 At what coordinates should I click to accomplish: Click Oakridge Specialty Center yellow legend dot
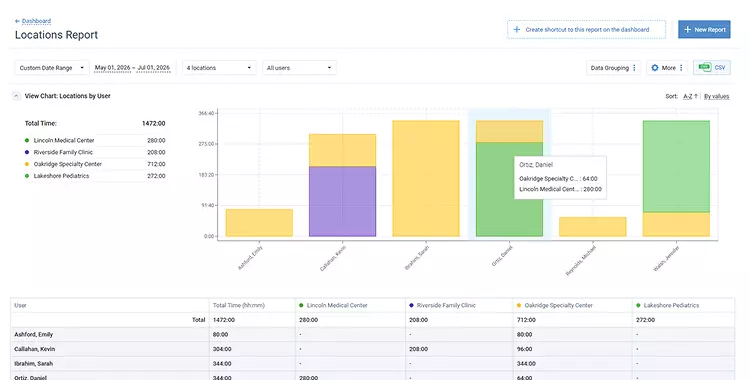(27, 164)
